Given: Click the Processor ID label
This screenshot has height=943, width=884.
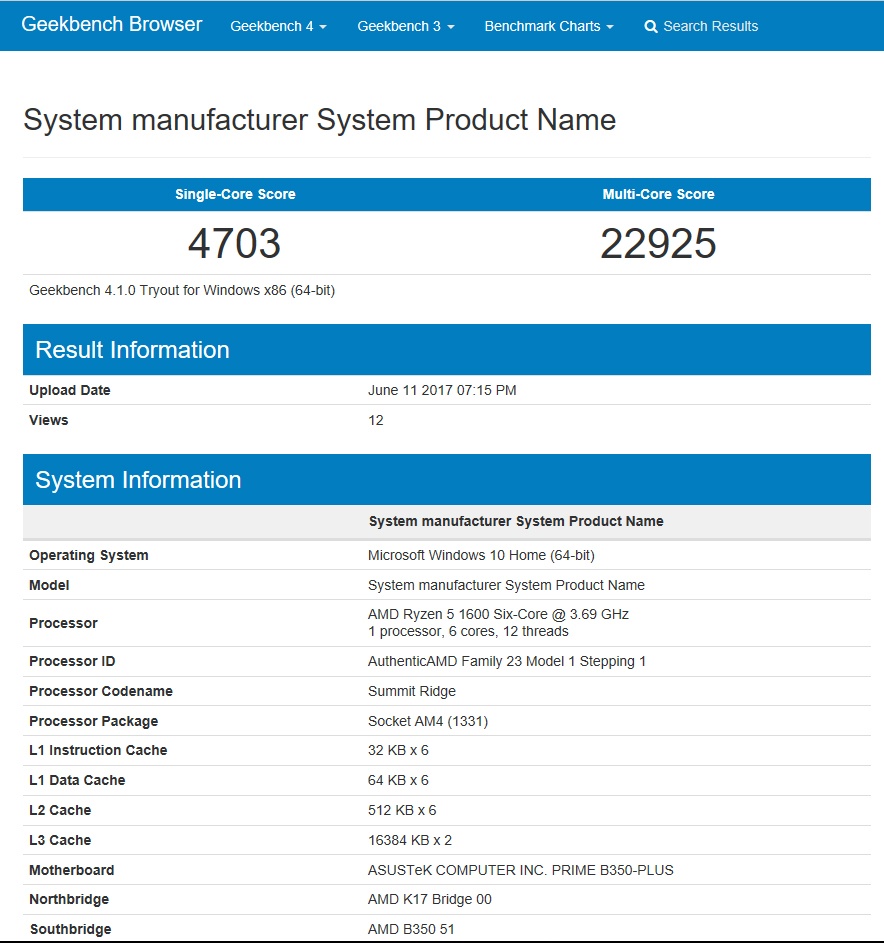Looking at the screenshot, I should coord(72,662).
